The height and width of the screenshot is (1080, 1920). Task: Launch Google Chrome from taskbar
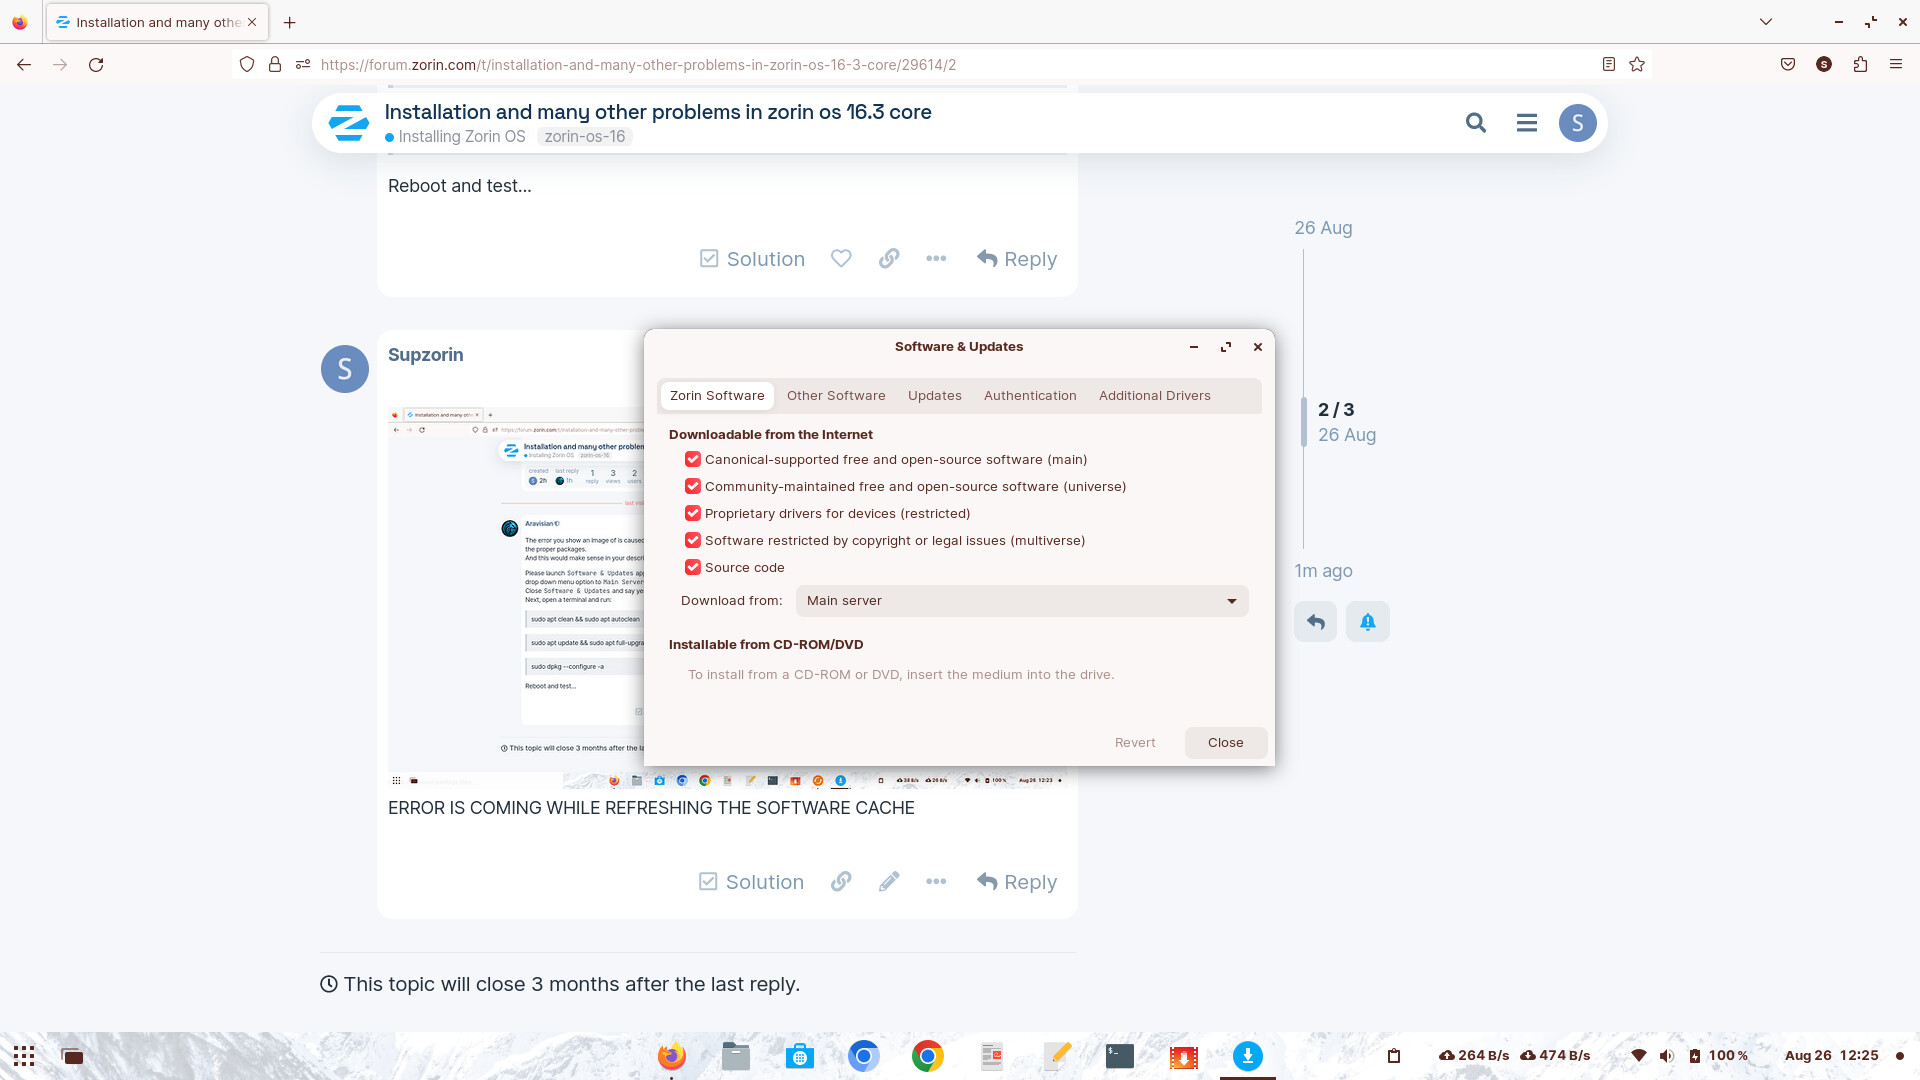pos(928,1056)
